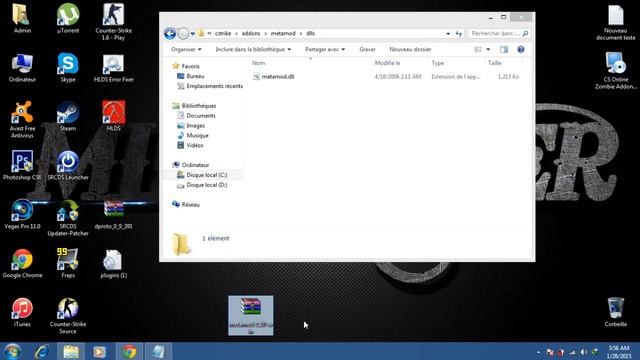The image size is (640, 360).
Task: Click the Rechercher search field
Action: coord(499,33)
